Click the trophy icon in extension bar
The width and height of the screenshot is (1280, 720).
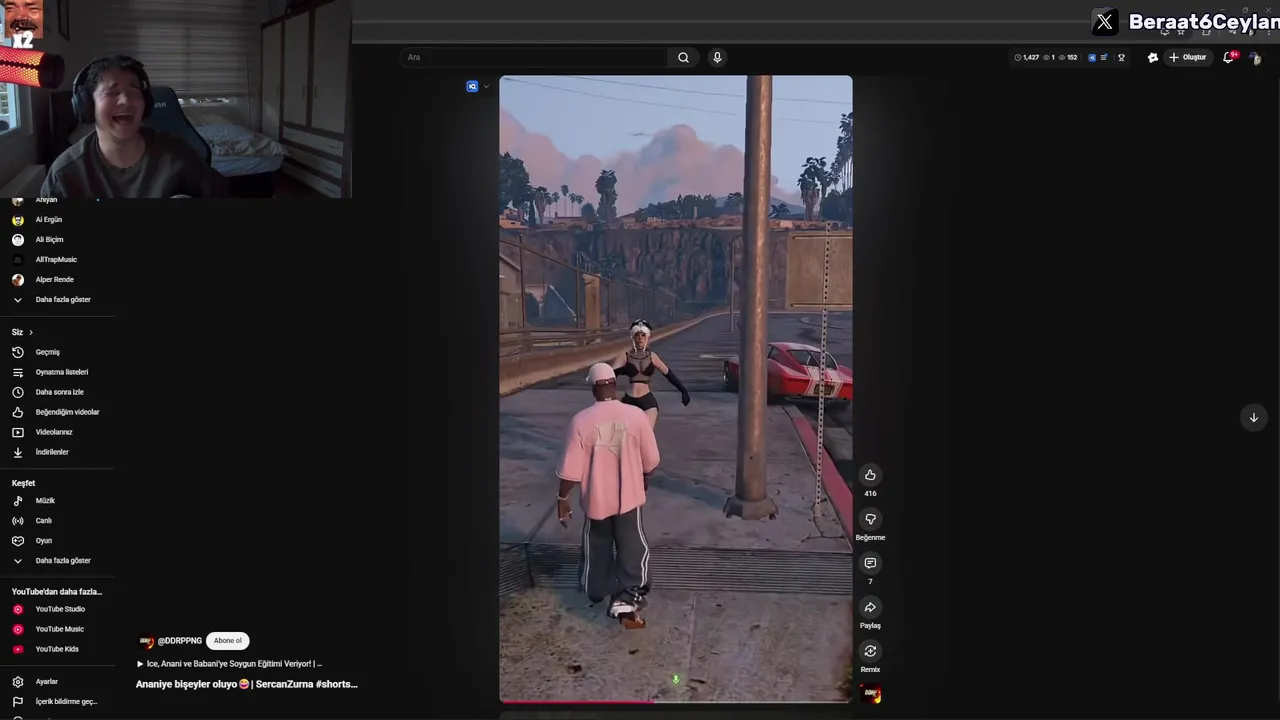point(1121,57)
